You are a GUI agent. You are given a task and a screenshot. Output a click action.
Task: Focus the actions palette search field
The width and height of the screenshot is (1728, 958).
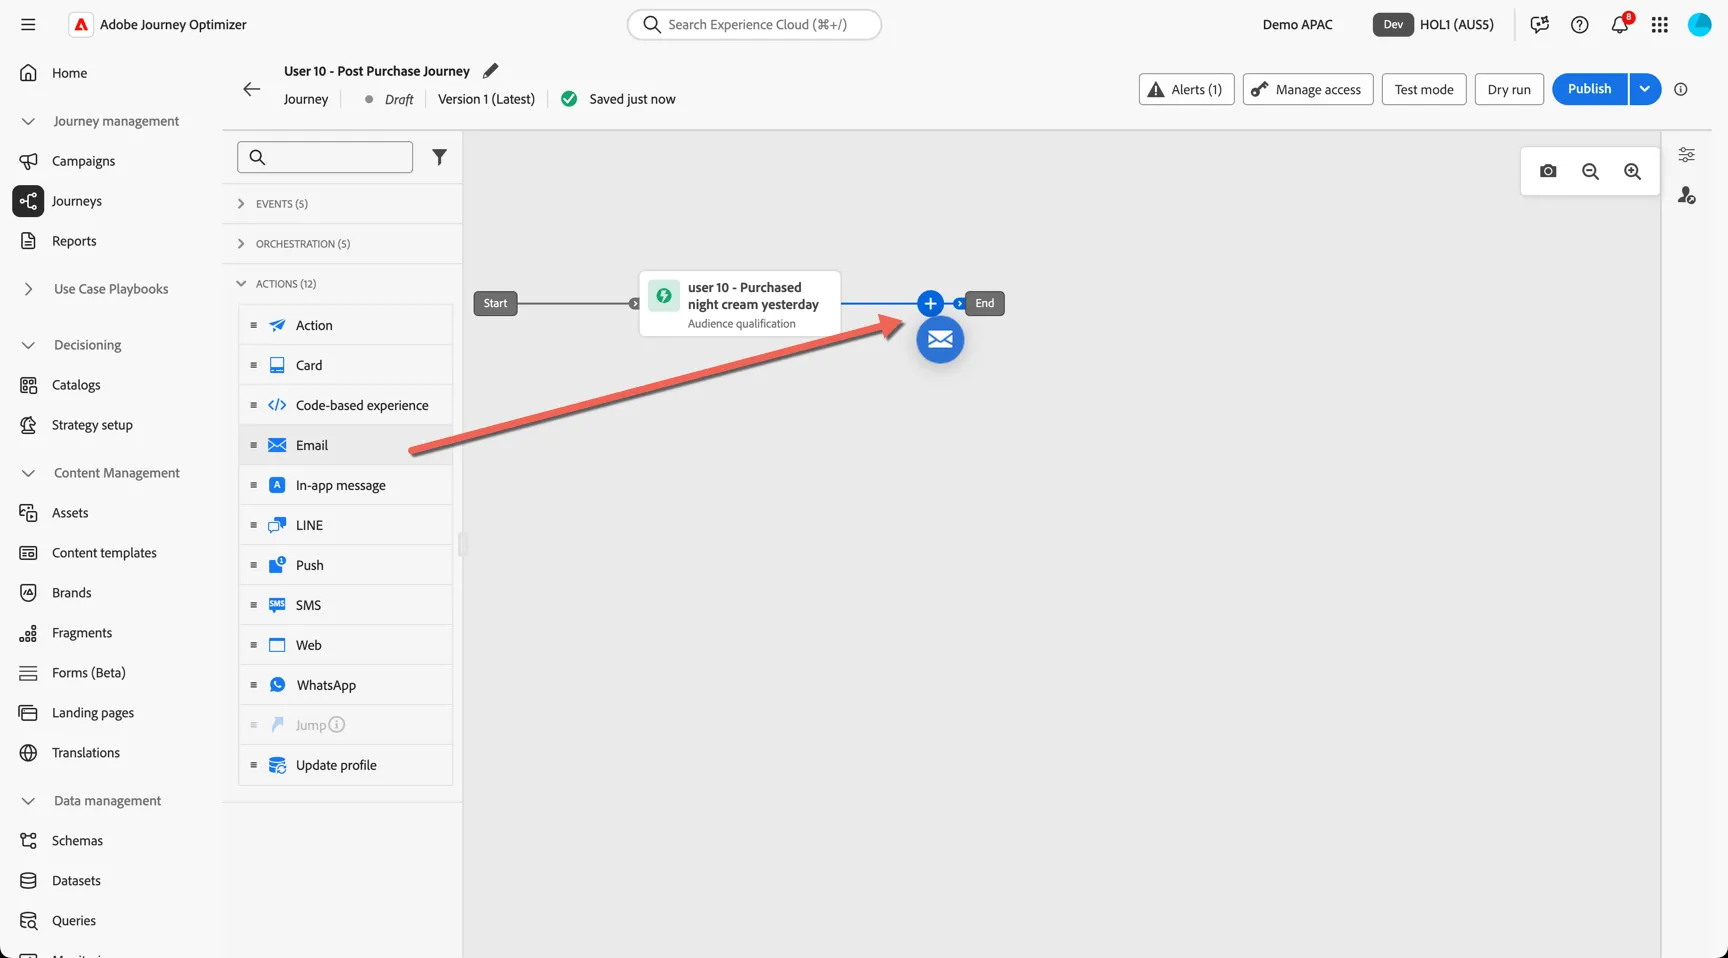(325, 157)
